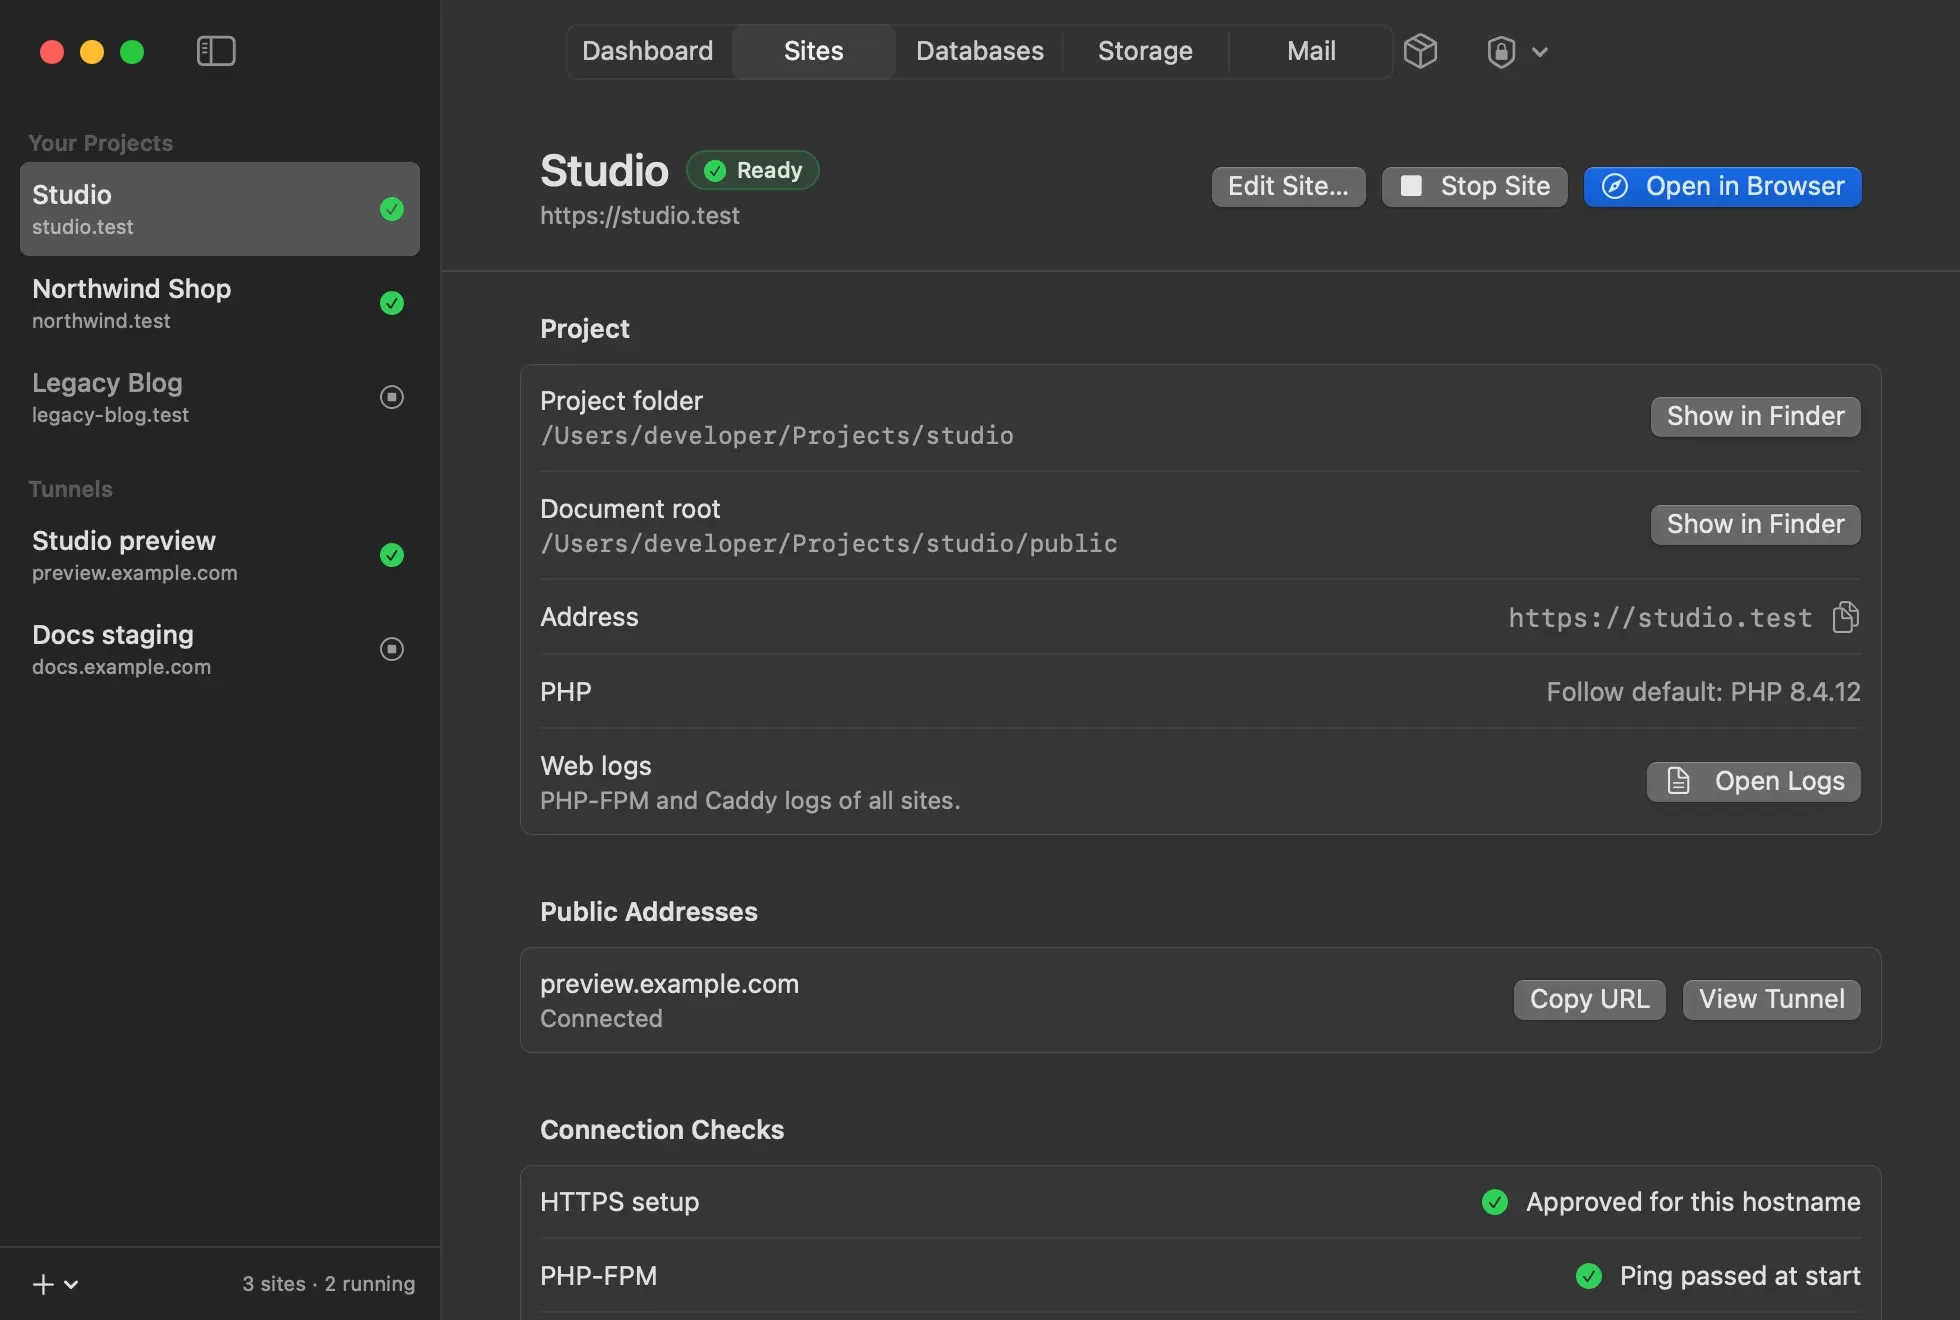Click stopped status icon for Legacy Blog
1960x1320 pixels.
(x=392, y=397)
